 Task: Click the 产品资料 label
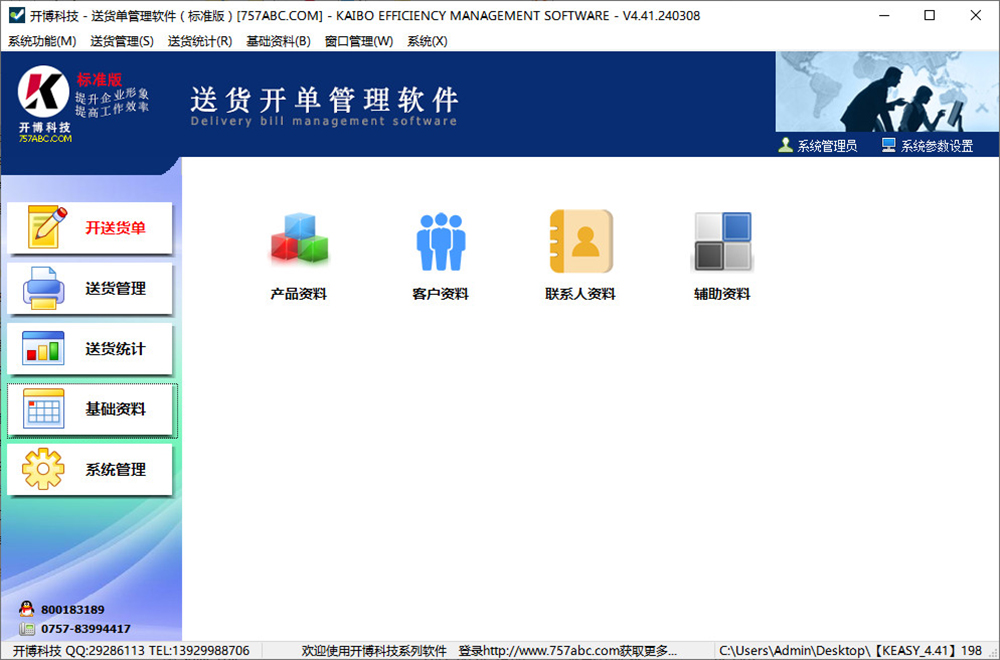tap(298, 294)
